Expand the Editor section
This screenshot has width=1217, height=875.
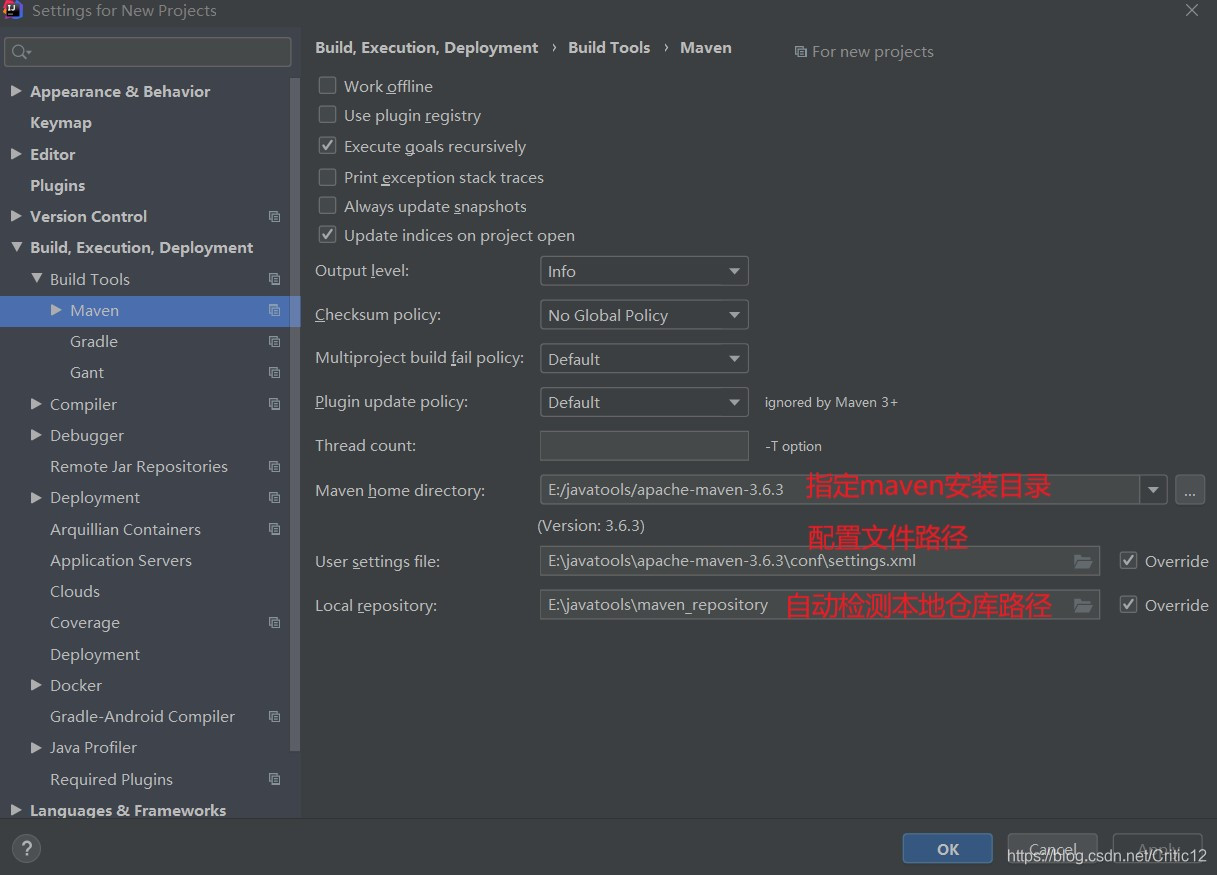point(16,154)
